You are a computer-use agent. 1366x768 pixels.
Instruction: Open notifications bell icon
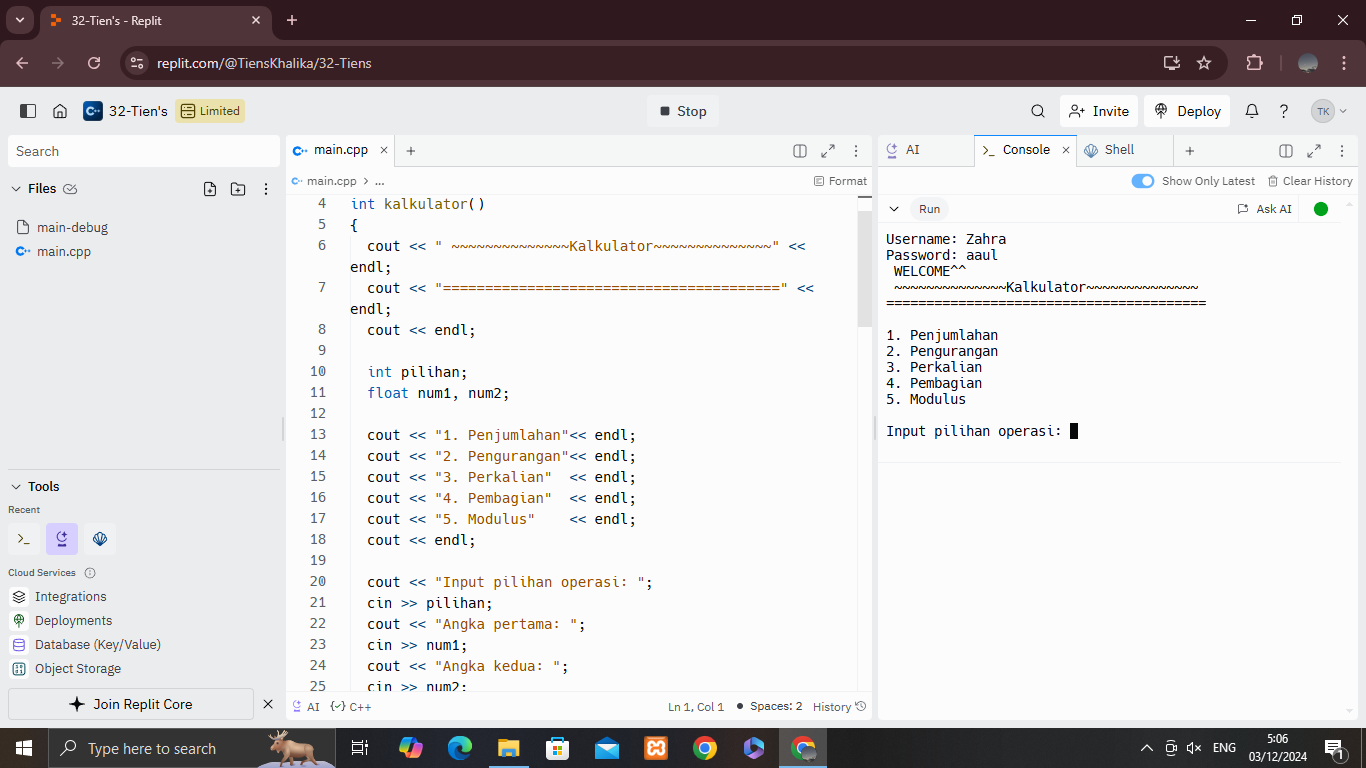tap(1251, 111)
